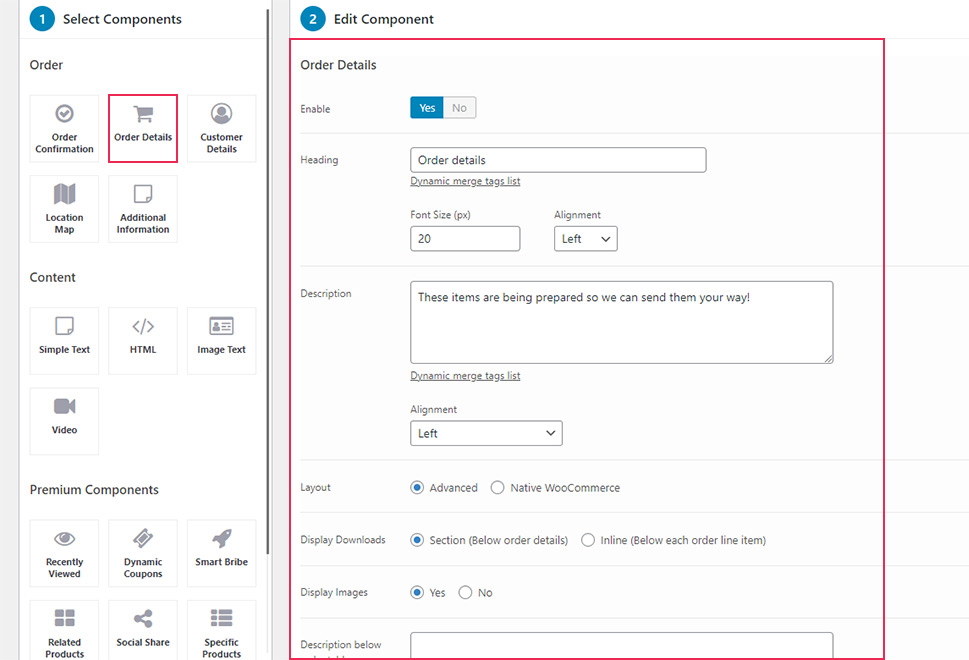Open the heading Alignment dropdown
The image size is (969, 660).
(585, 239)
